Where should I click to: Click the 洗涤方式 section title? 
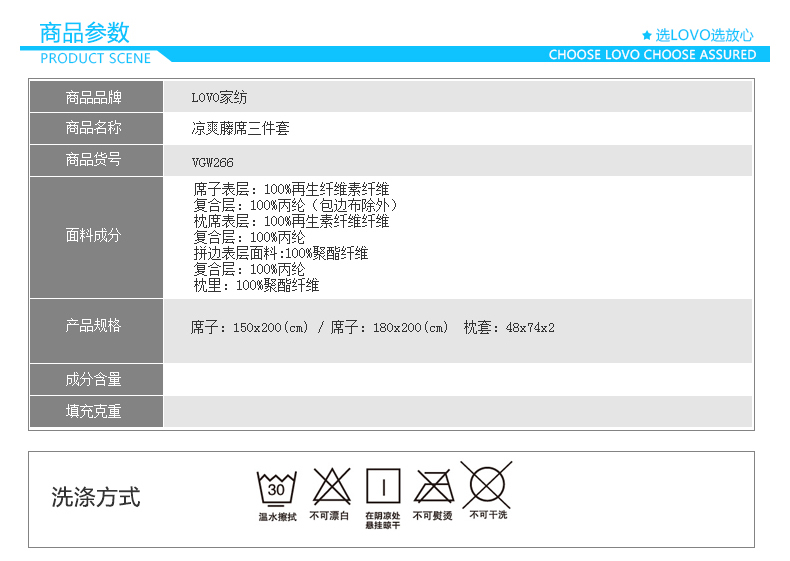point(96,497)
